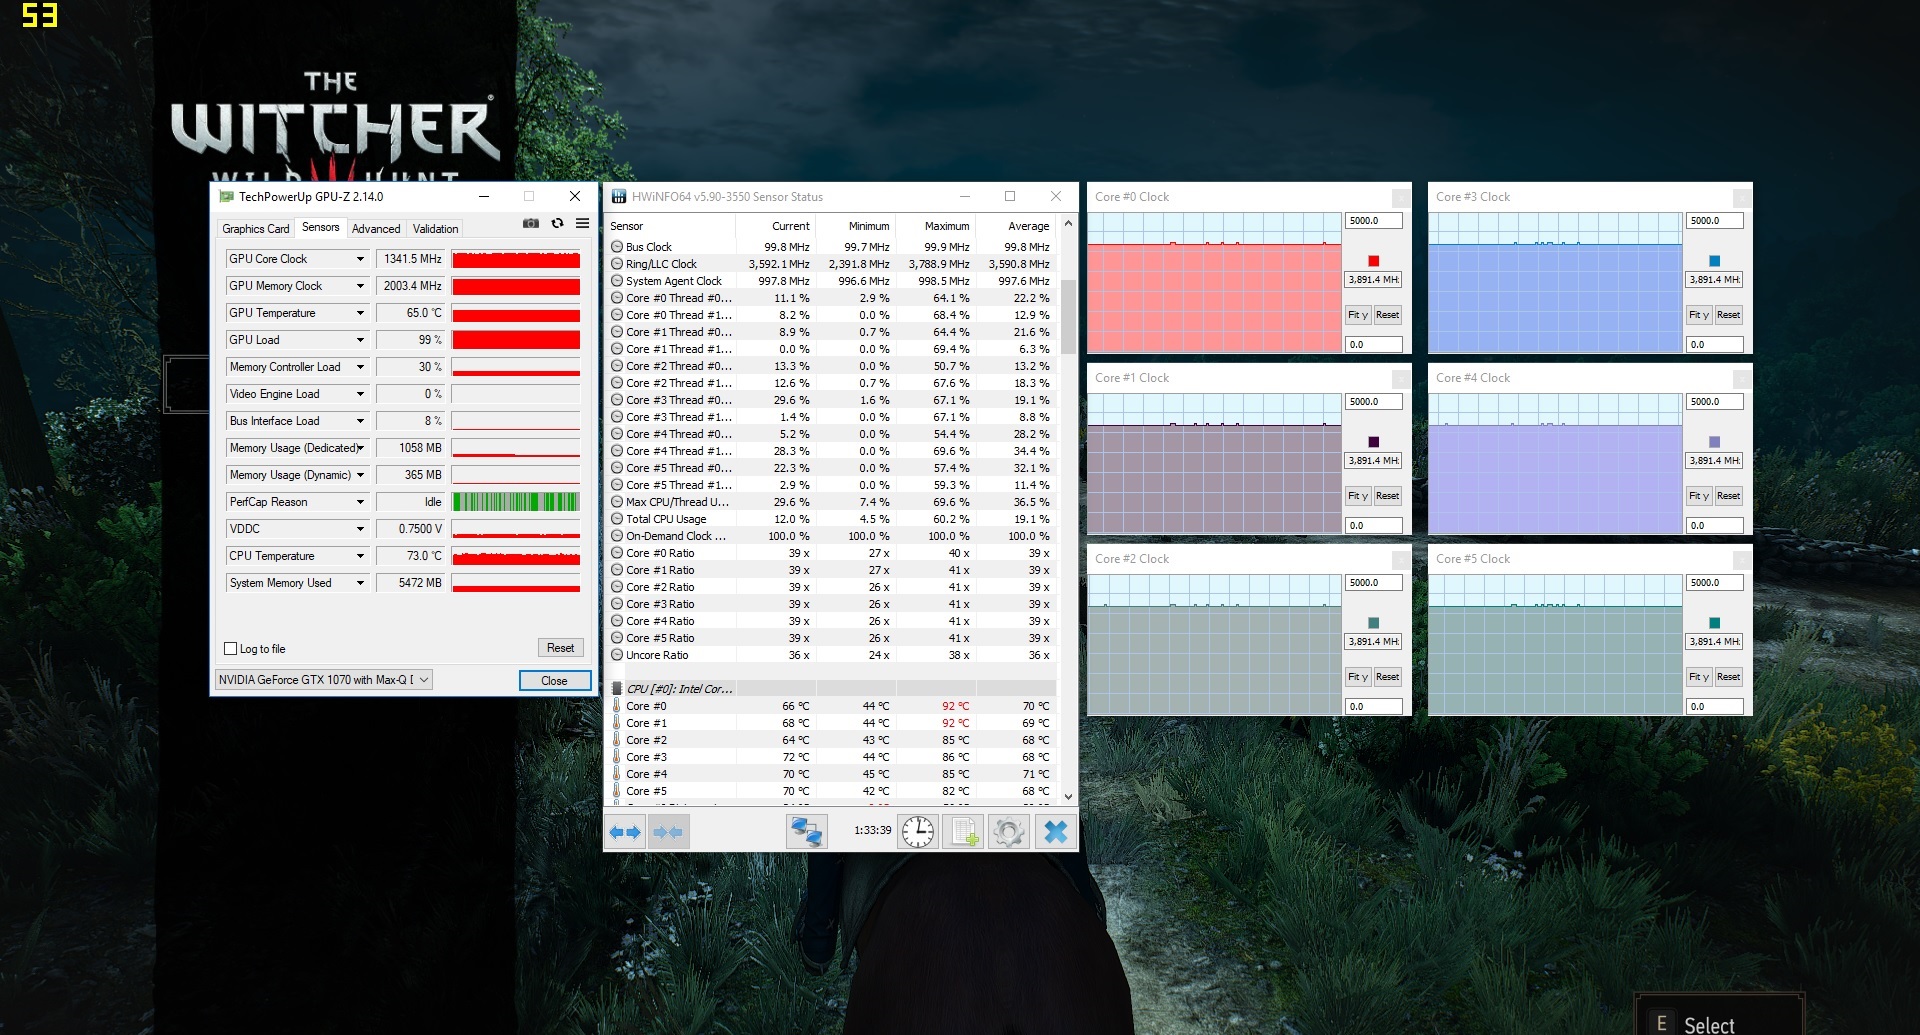Click the HWiNFO64 app icon in title bar

(619, 197)
